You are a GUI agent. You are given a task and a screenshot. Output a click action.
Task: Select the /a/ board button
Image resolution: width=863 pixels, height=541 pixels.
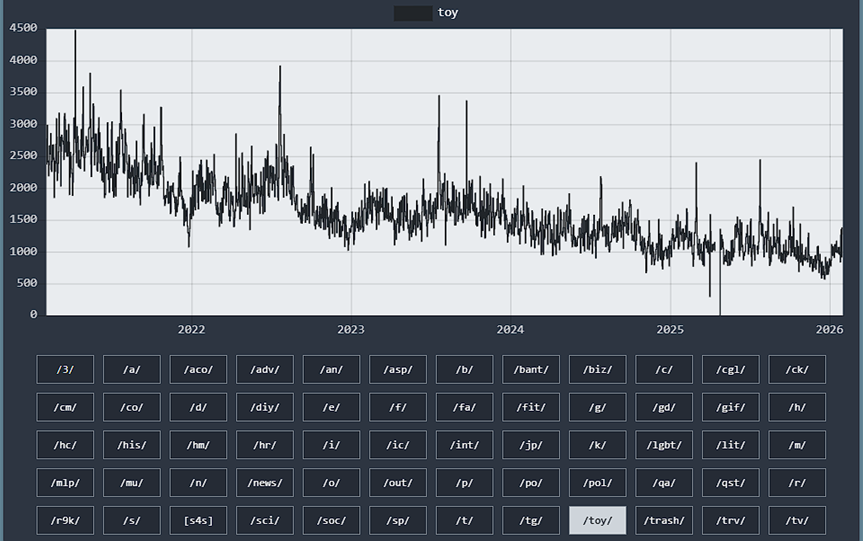(x=132, y=369)
